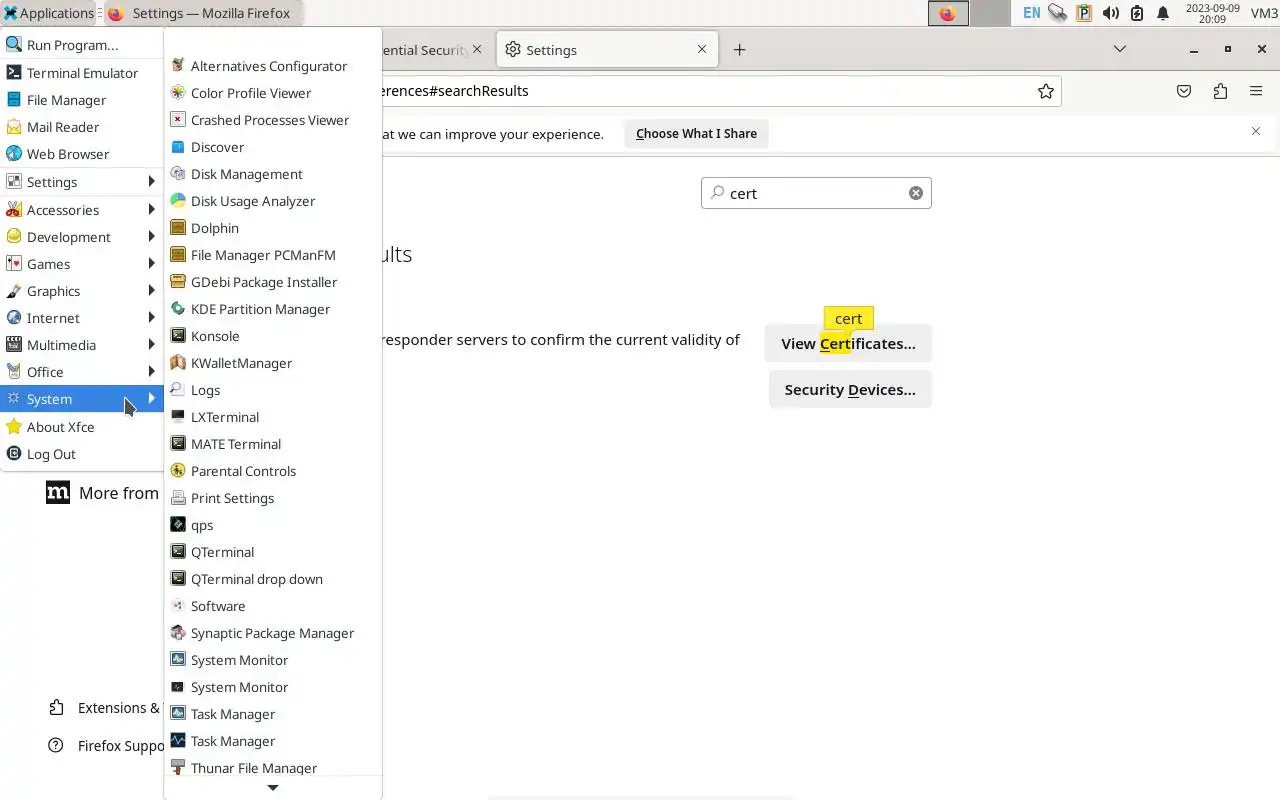Switch to the Settings tab
1280x800 pixels.
pyautogui.click(x=606, y=49)
